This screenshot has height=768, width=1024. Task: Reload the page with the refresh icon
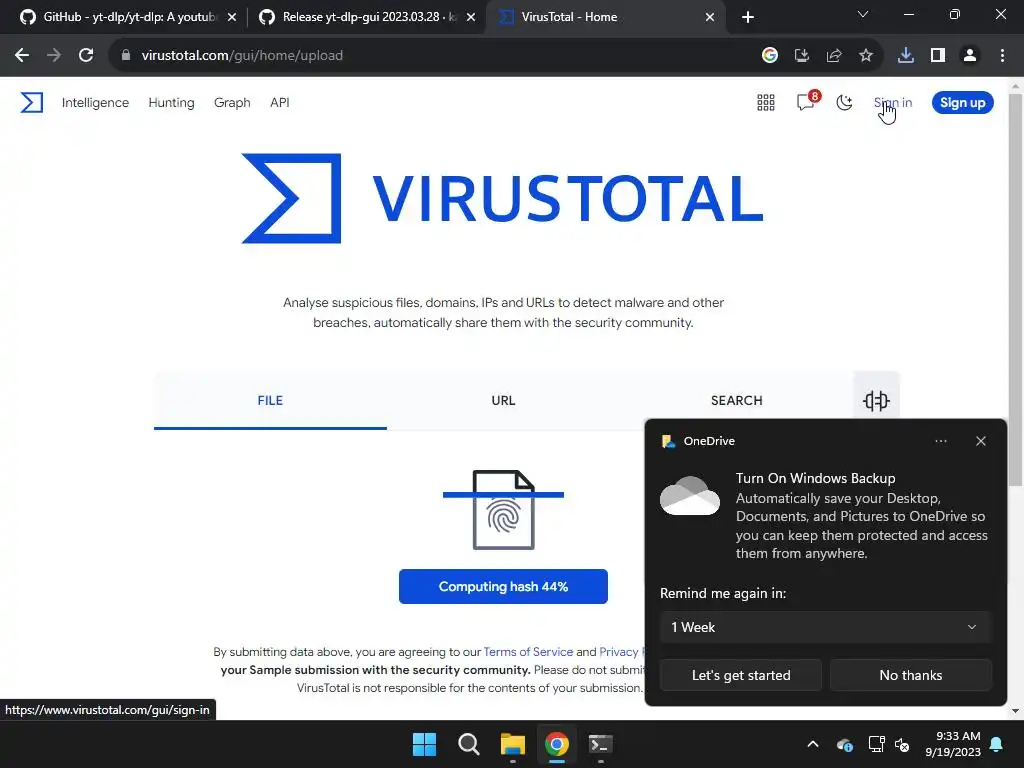(x=86, y=56)
